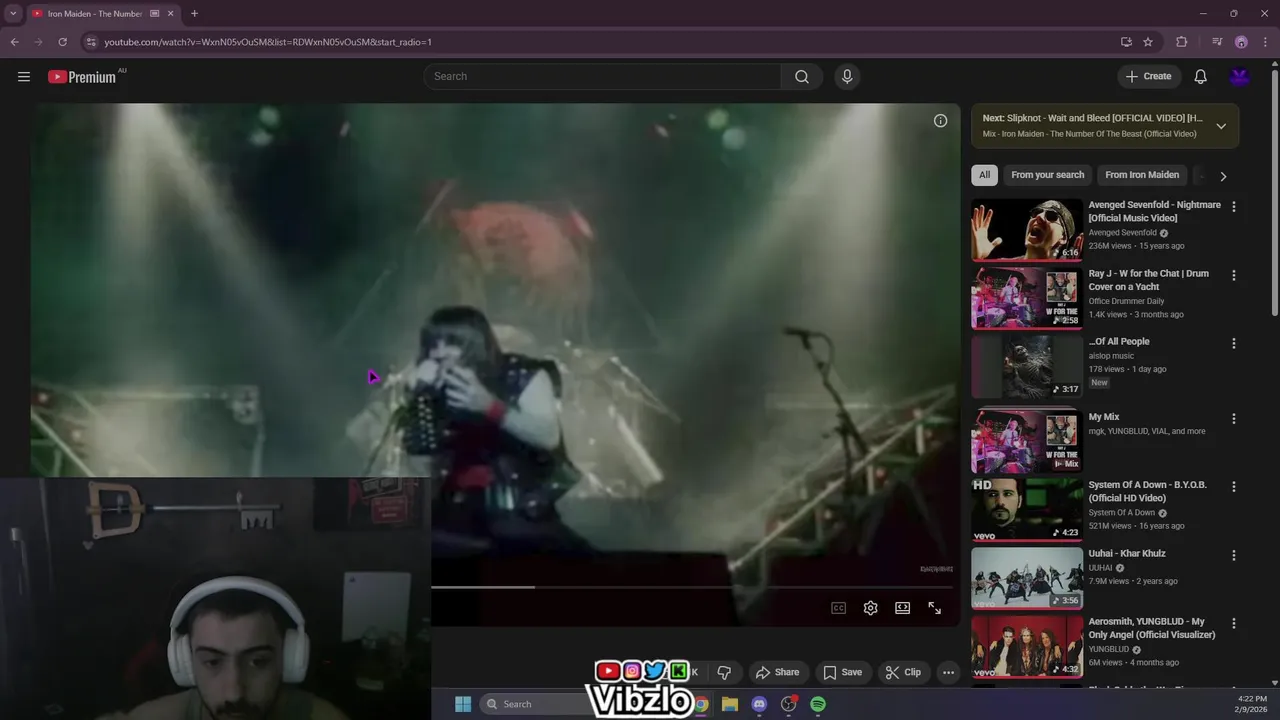Open Spotify from taskbar
Screen dimensions: 1280x720
point(818,704)
